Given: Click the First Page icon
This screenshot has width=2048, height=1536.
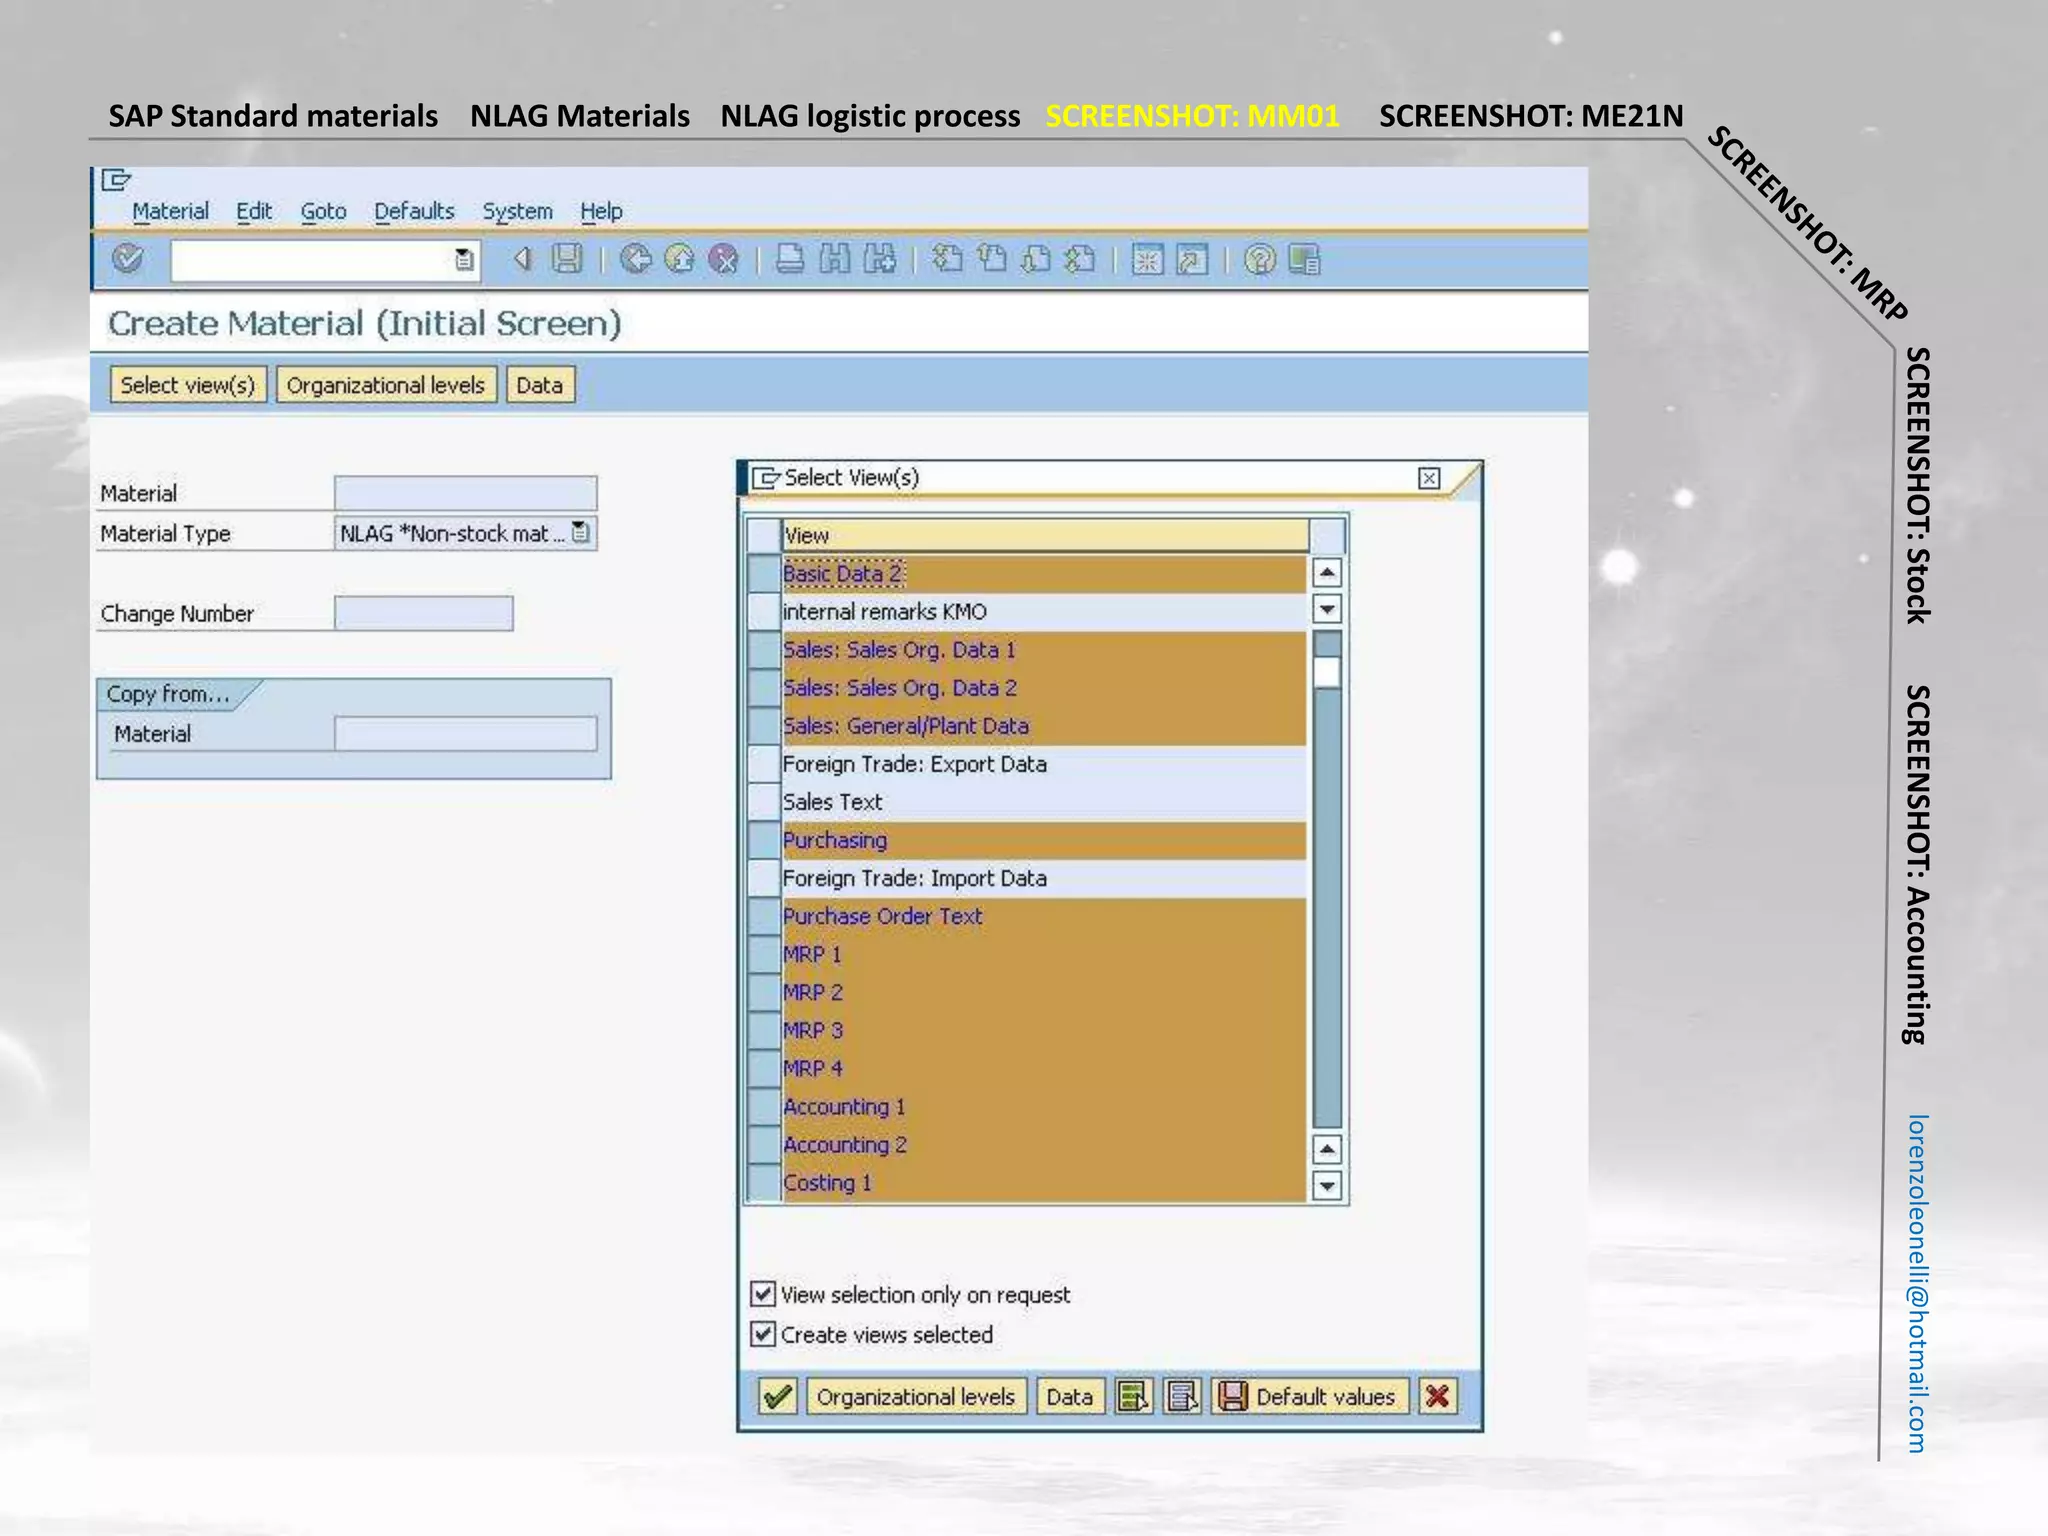Looking at the screenshot, I should [947, 260].
